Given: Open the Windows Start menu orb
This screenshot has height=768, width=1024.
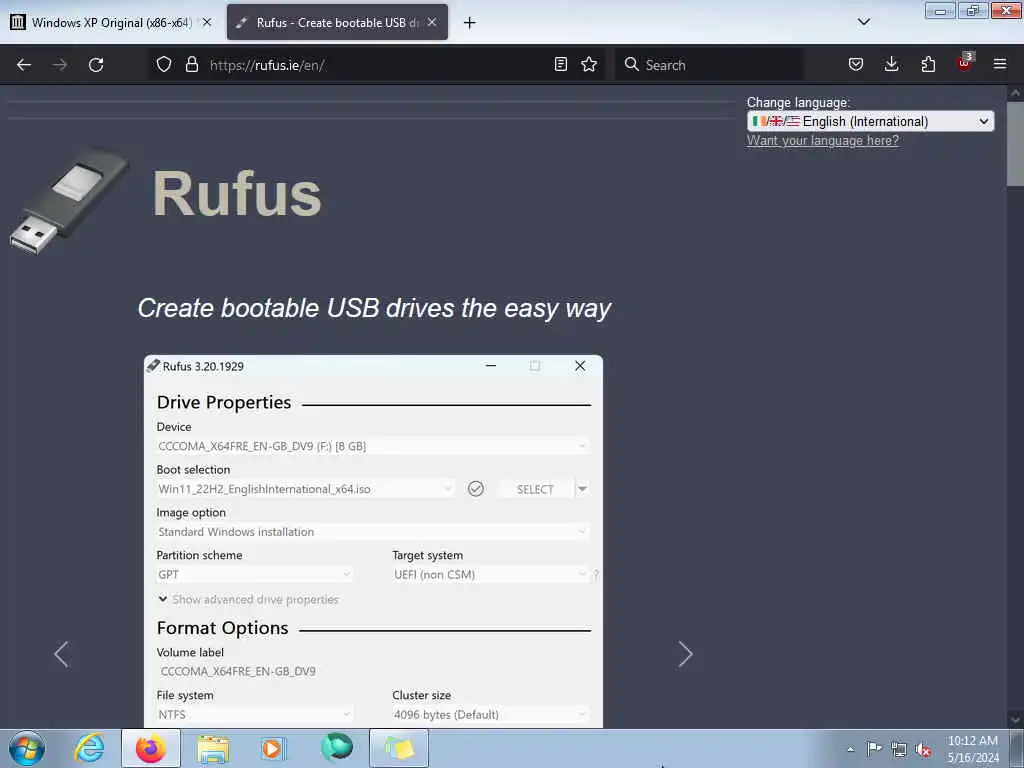Looking at the screenshot, I should [27, 748].
